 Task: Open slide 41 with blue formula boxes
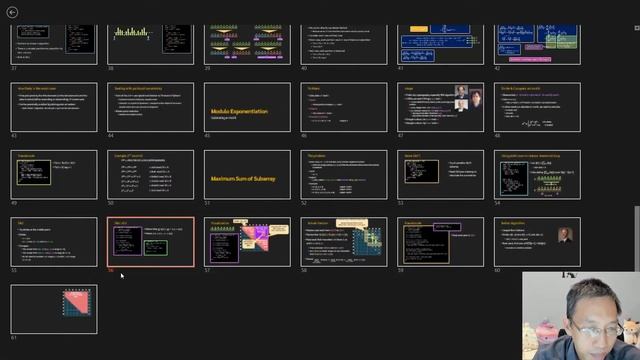click(x=440, y=44)
